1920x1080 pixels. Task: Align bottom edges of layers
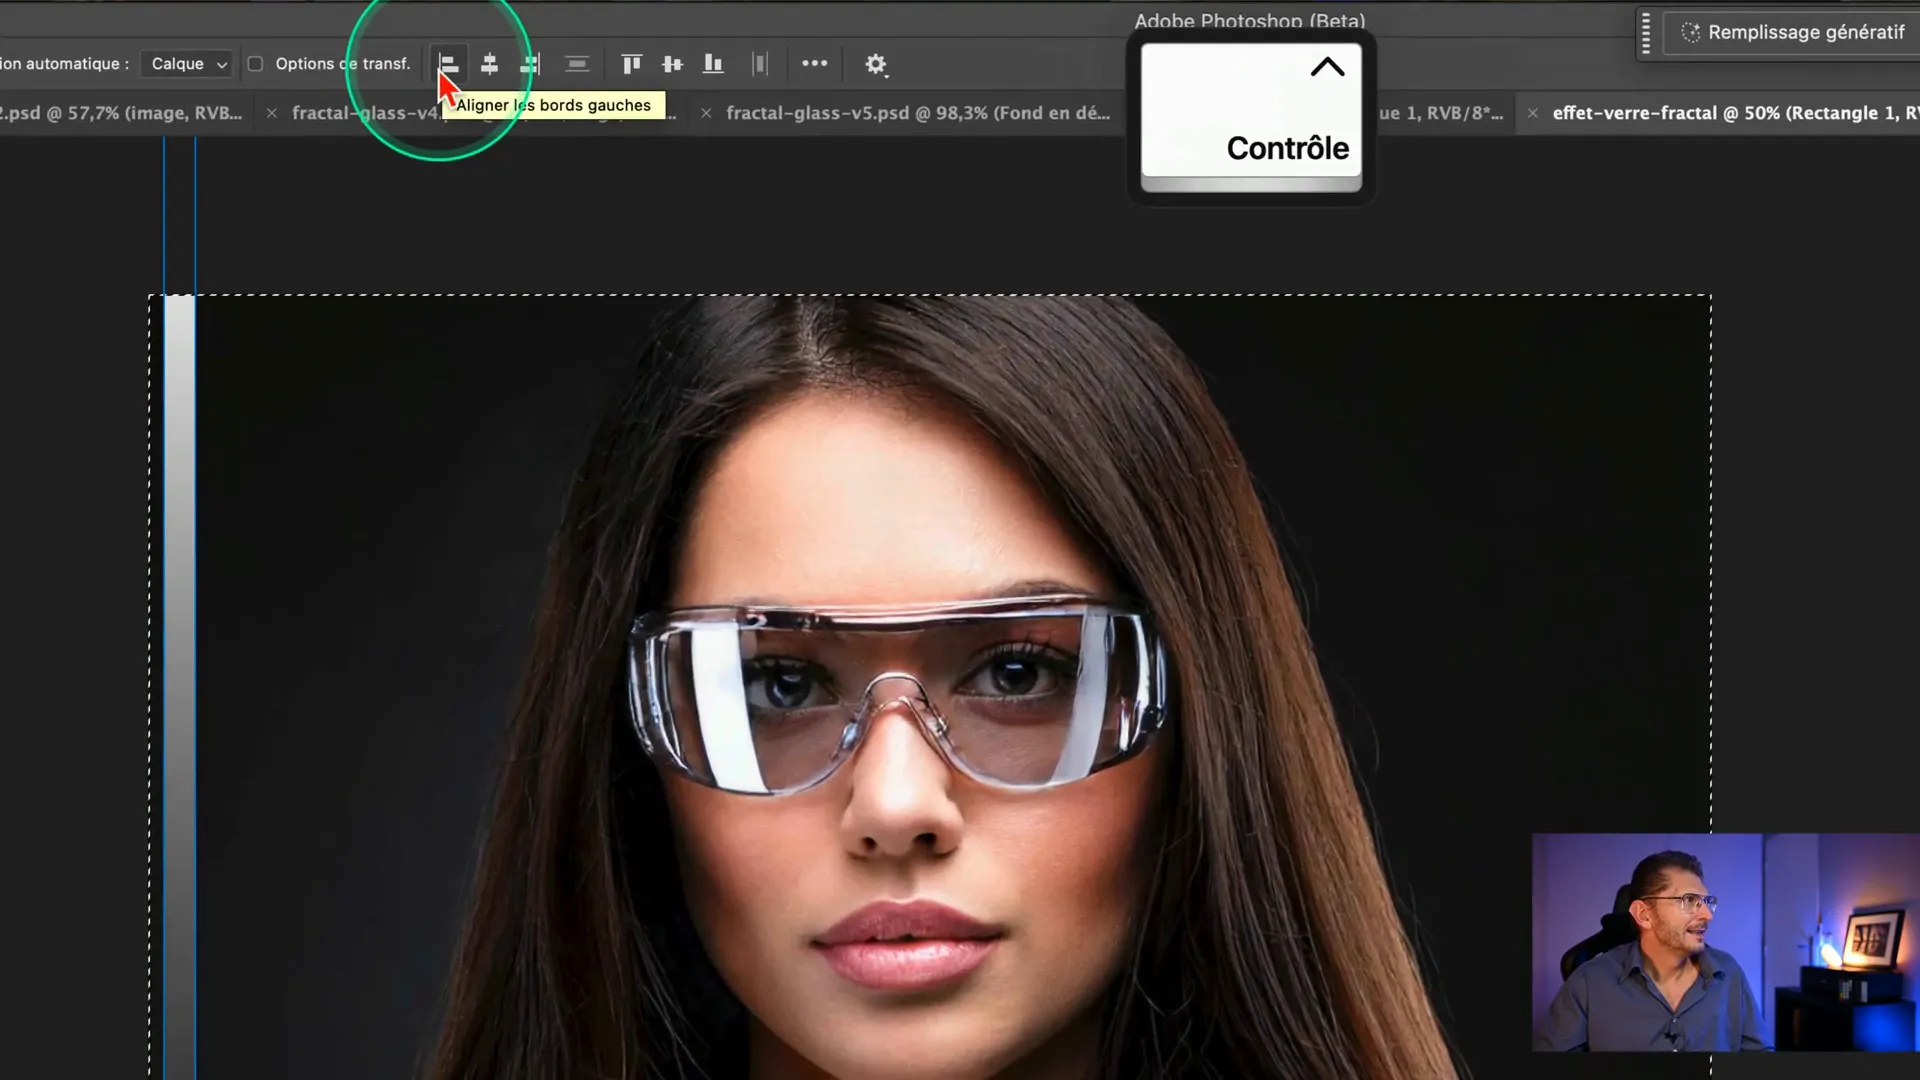point(713,65)
